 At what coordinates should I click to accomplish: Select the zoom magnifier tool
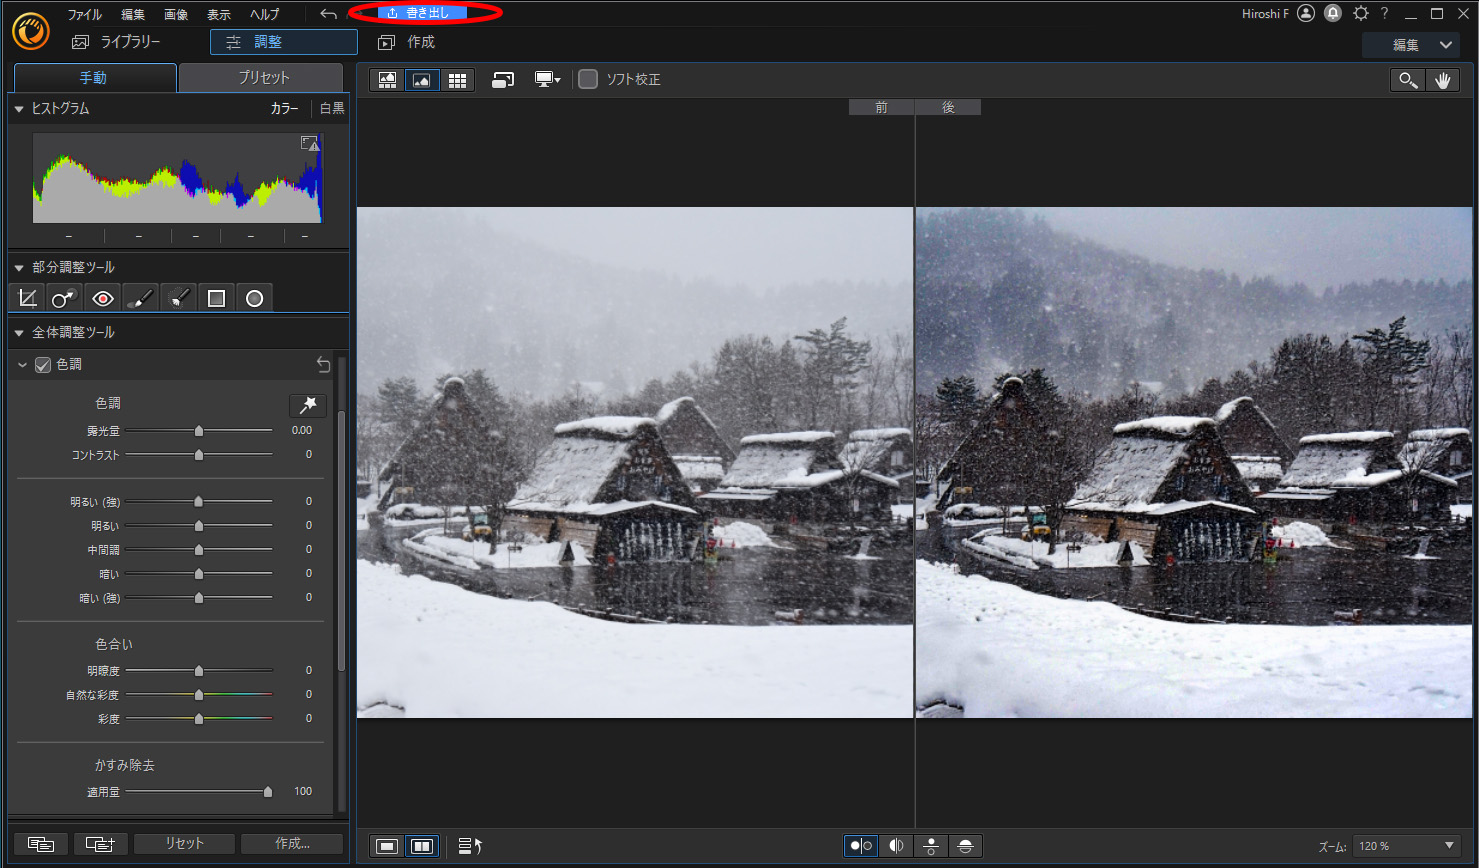1408,80
